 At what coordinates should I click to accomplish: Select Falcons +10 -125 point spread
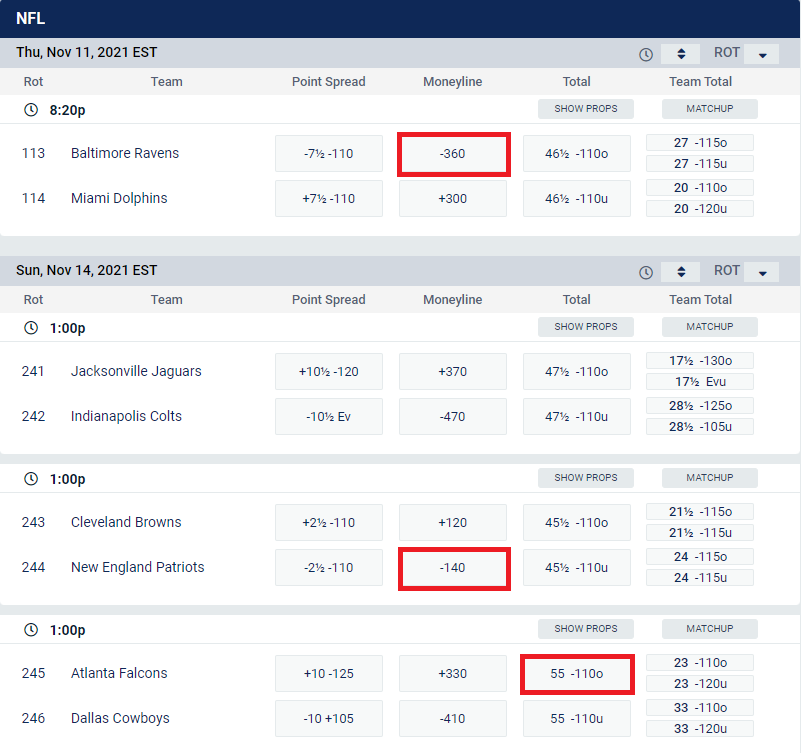(328, 674)
